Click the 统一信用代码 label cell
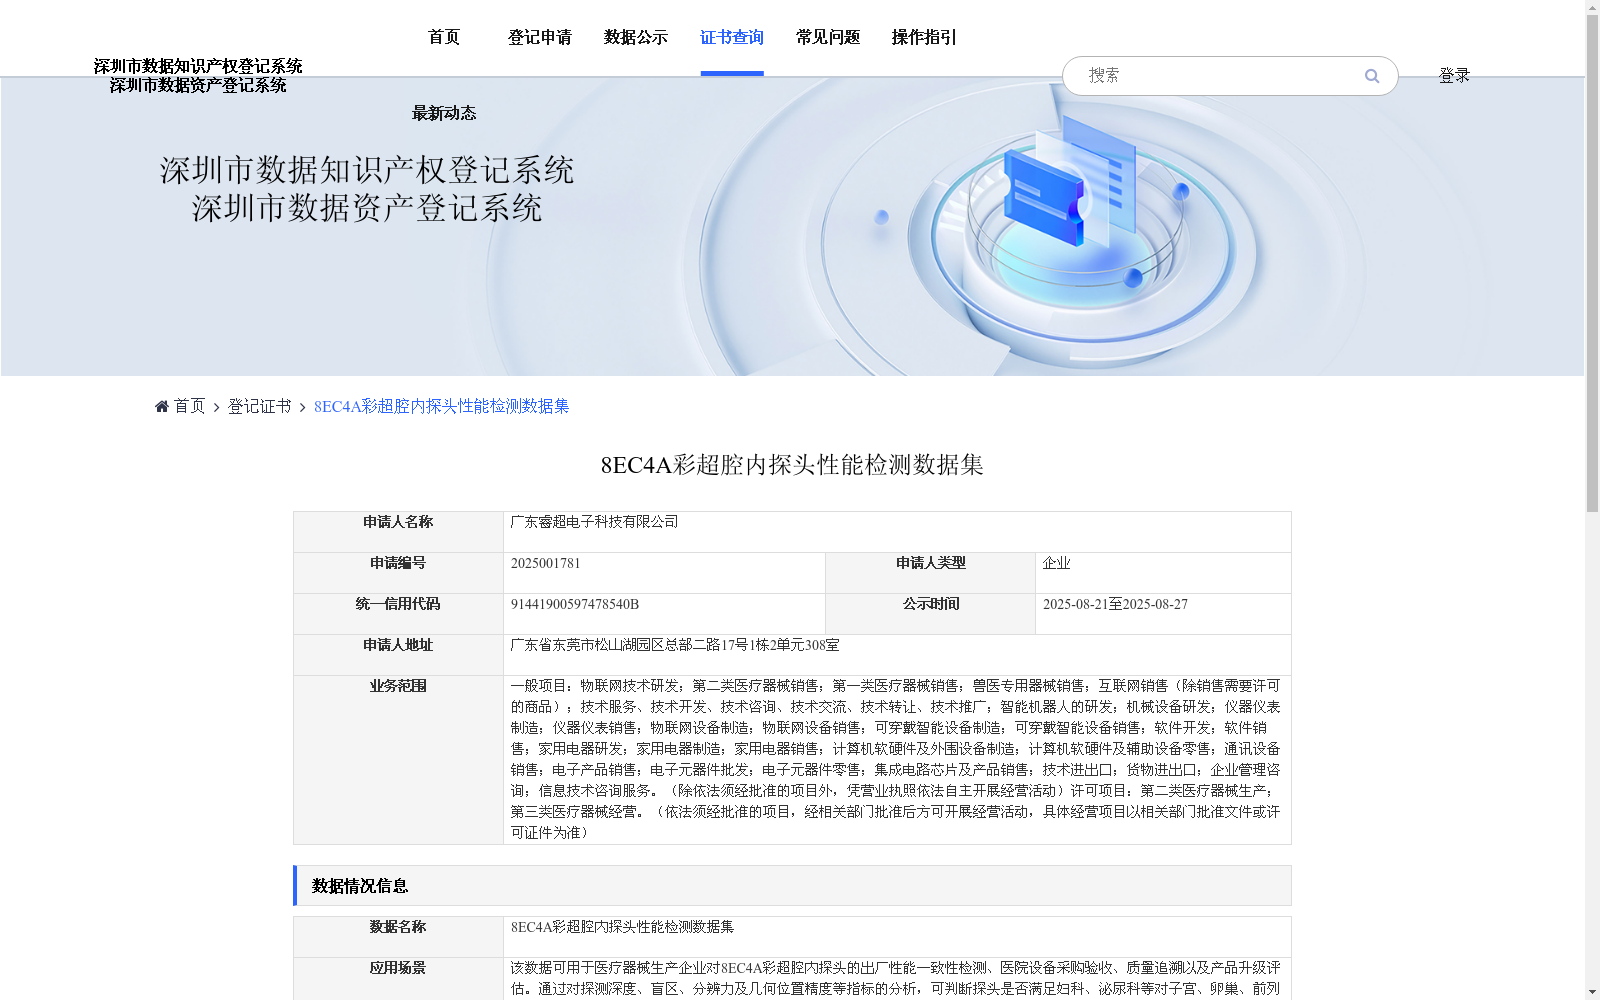Image resolution: width=1600 pixels, height=1000 pixels. tap(398, 614)
